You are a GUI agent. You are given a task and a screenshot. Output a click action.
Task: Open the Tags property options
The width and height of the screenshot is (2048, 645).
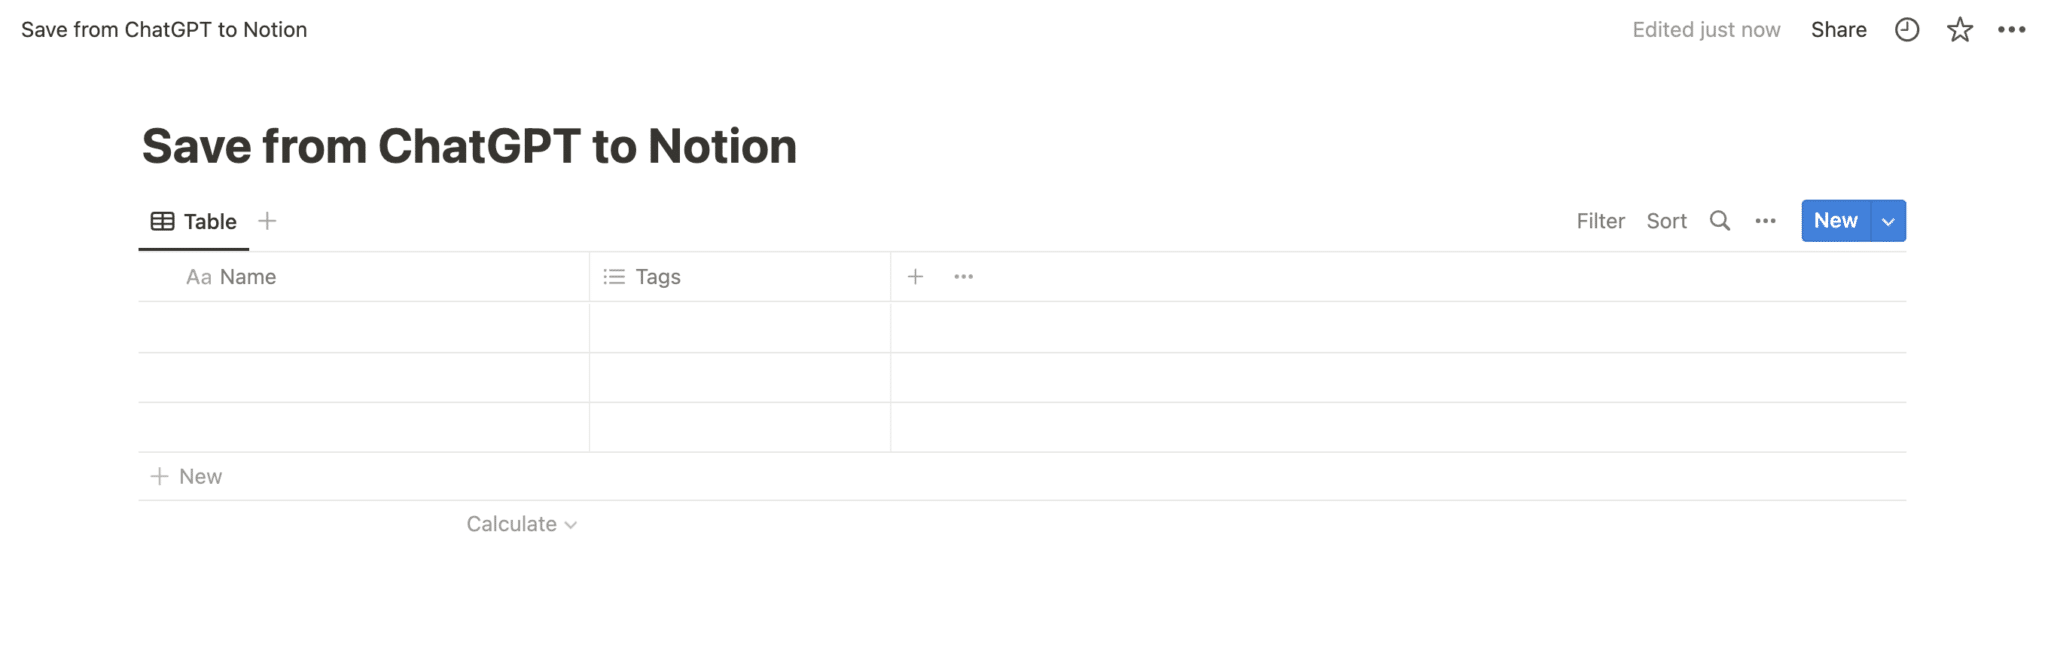coord(656,276)
